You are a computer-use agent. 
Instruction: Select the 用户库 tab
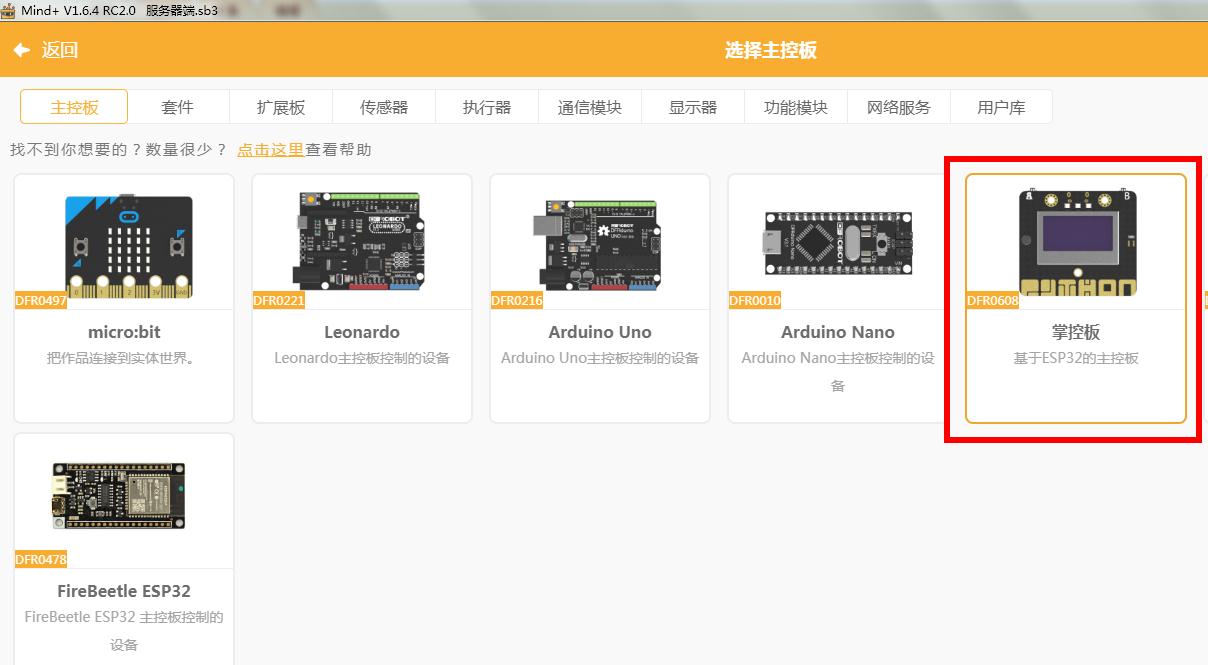(1001, 107)
